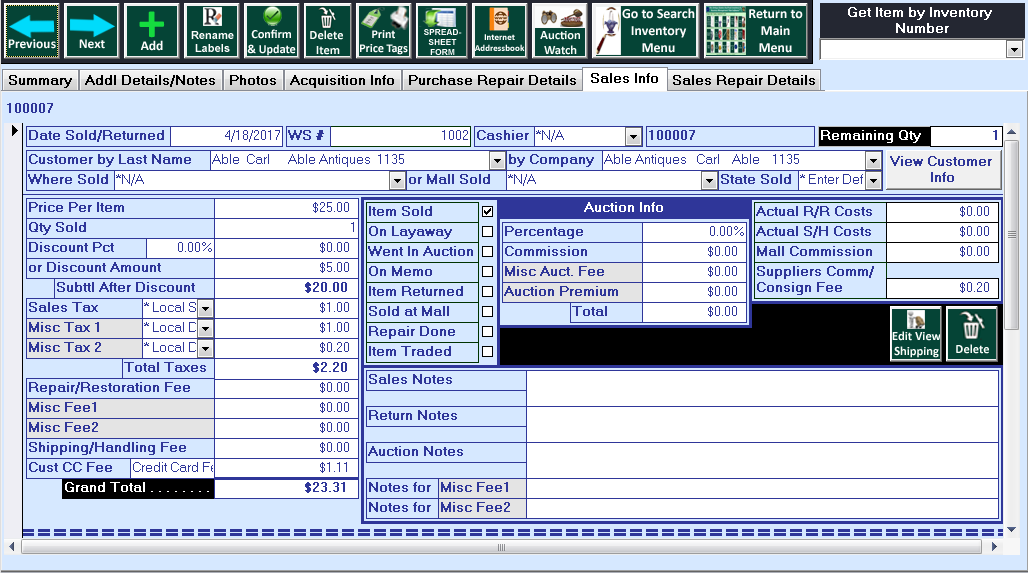This screenshot has width=1028, height=573.
Task: Enable the On Layaway checkbox
Action: pyautogui.click(x=487, y=232)
